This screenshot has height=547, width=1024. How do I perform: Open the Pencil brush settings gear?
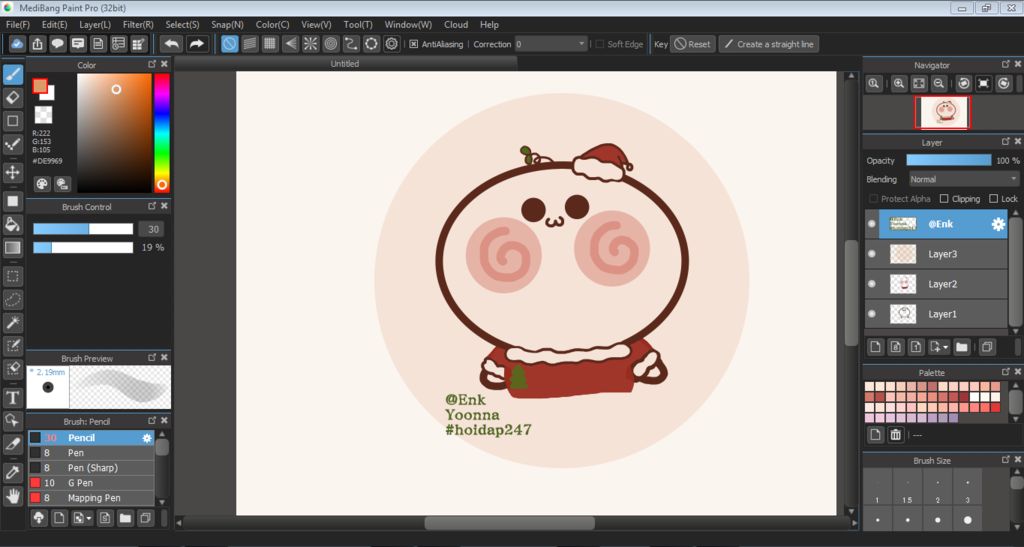click(x=147, y=438)
